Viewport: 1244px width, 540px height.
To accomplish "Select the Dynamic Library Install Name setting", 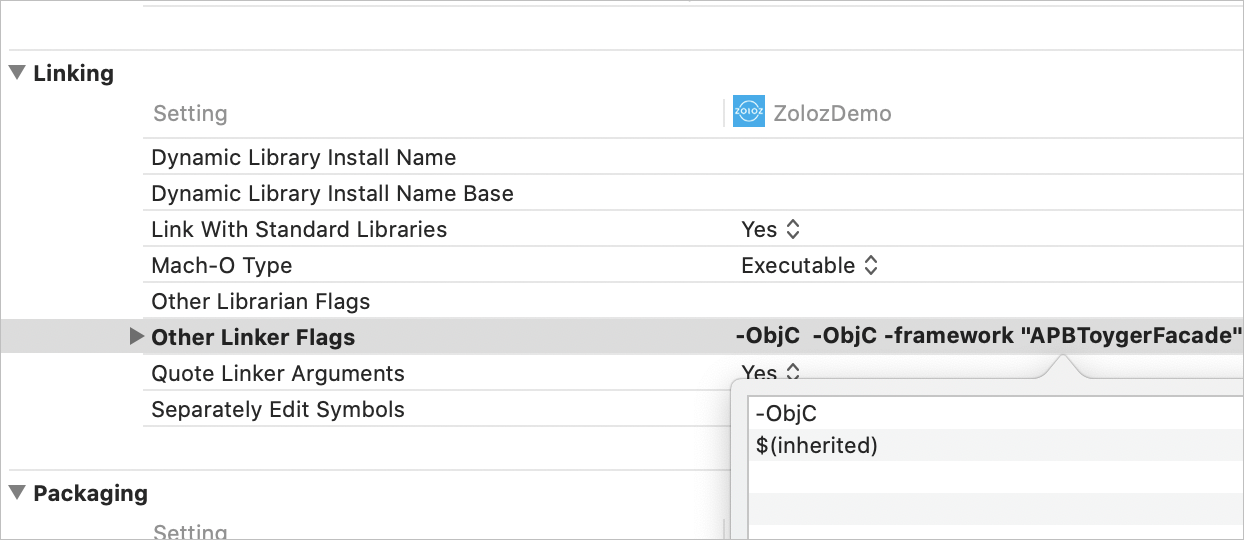I will point(303,157).
